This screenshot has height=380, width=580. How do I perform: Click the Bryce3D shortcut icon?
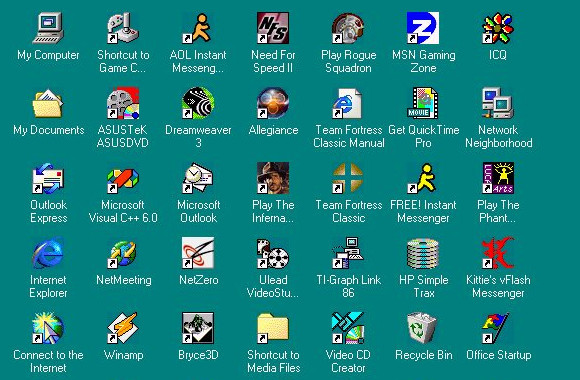198,328
